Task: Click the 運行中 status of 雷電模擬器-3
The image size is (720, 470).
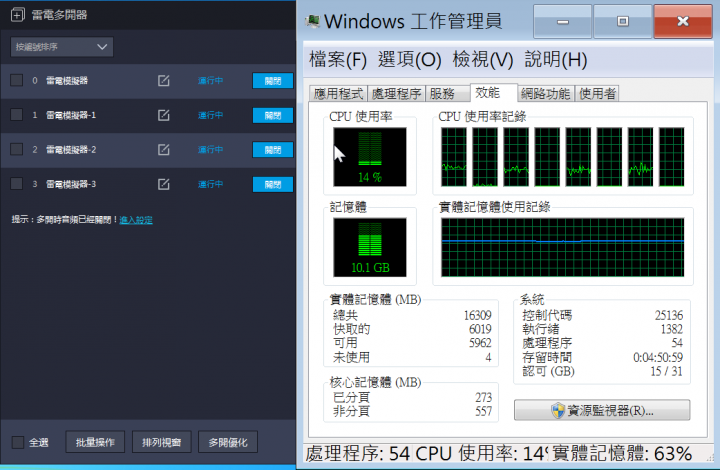Action: click(210, 184)
